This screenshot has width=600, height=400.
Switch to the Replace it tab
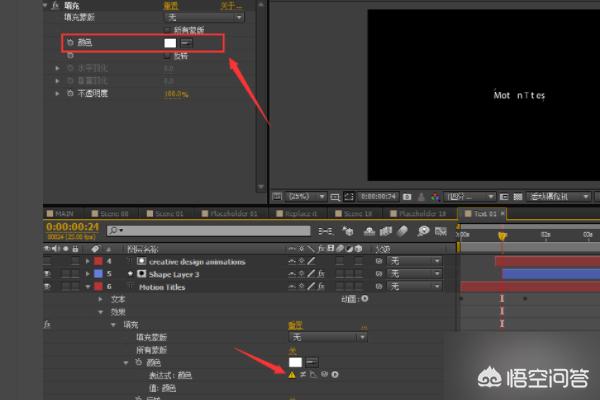pyautogui.click(x=299, y=213)
